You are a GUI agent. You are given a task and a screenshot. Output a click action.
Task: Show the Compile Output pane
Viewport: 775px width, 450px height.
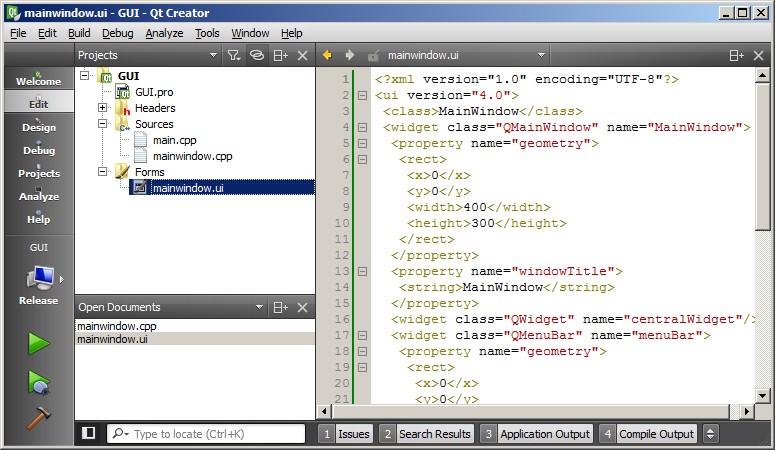pyautogui.click(x=647, y=434)
